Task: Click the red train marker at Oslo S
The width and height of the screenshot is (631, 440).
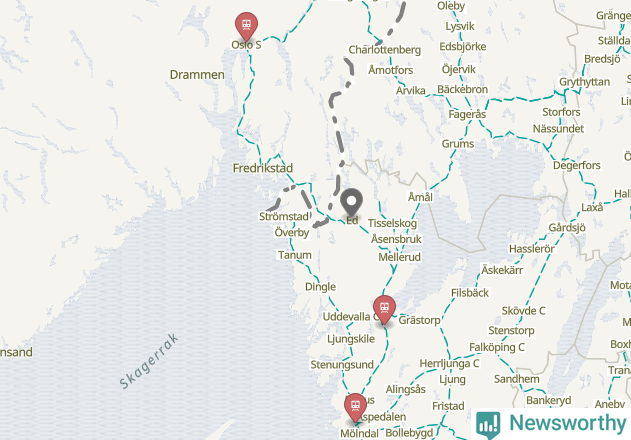Action: pos(246,26)
